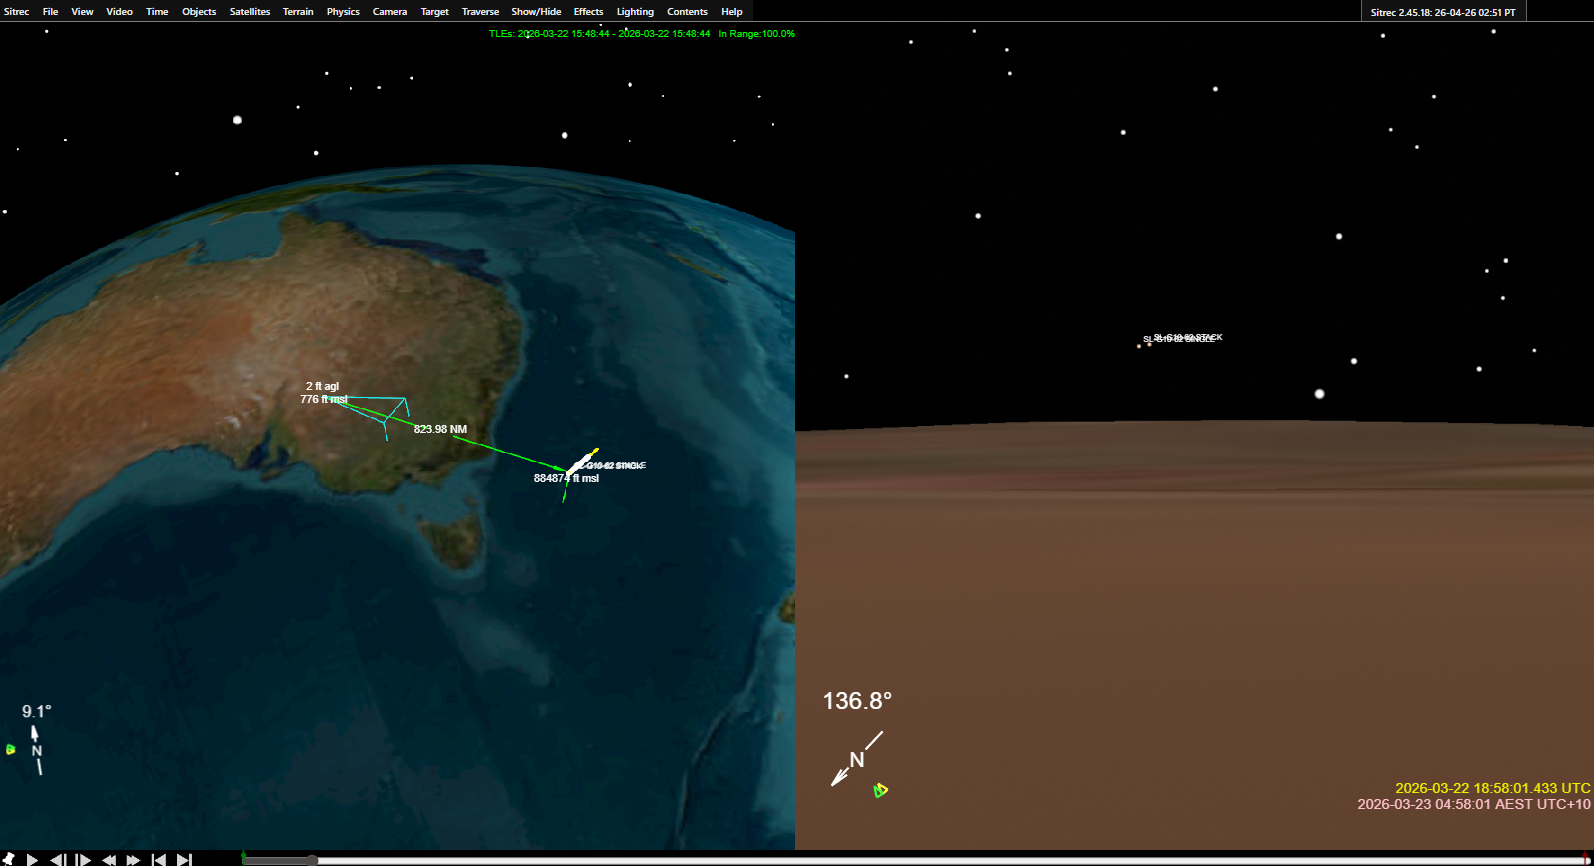1594x866 pixels.
Task: Click the timeline slider handle
Action: coord(312,860)
